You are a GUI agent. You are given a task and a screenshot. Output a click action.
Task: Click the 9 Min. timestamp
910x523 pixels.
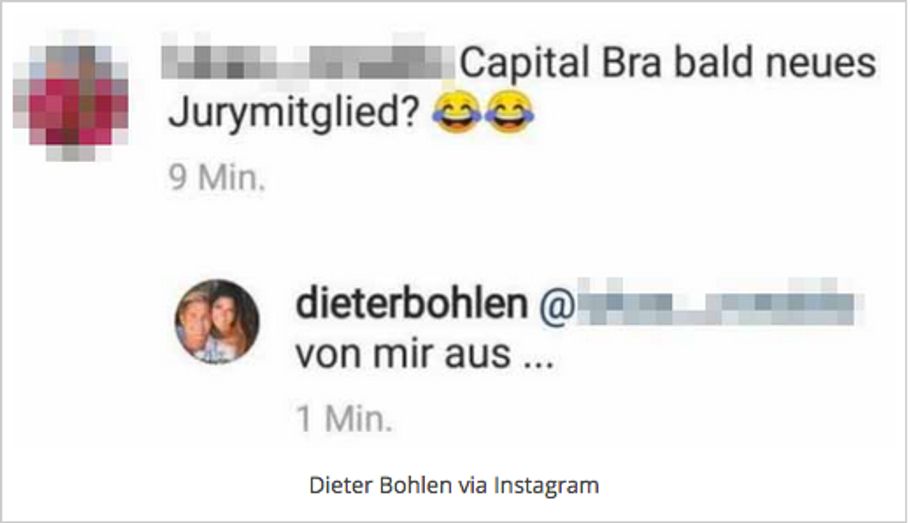[x=217, y=177]
